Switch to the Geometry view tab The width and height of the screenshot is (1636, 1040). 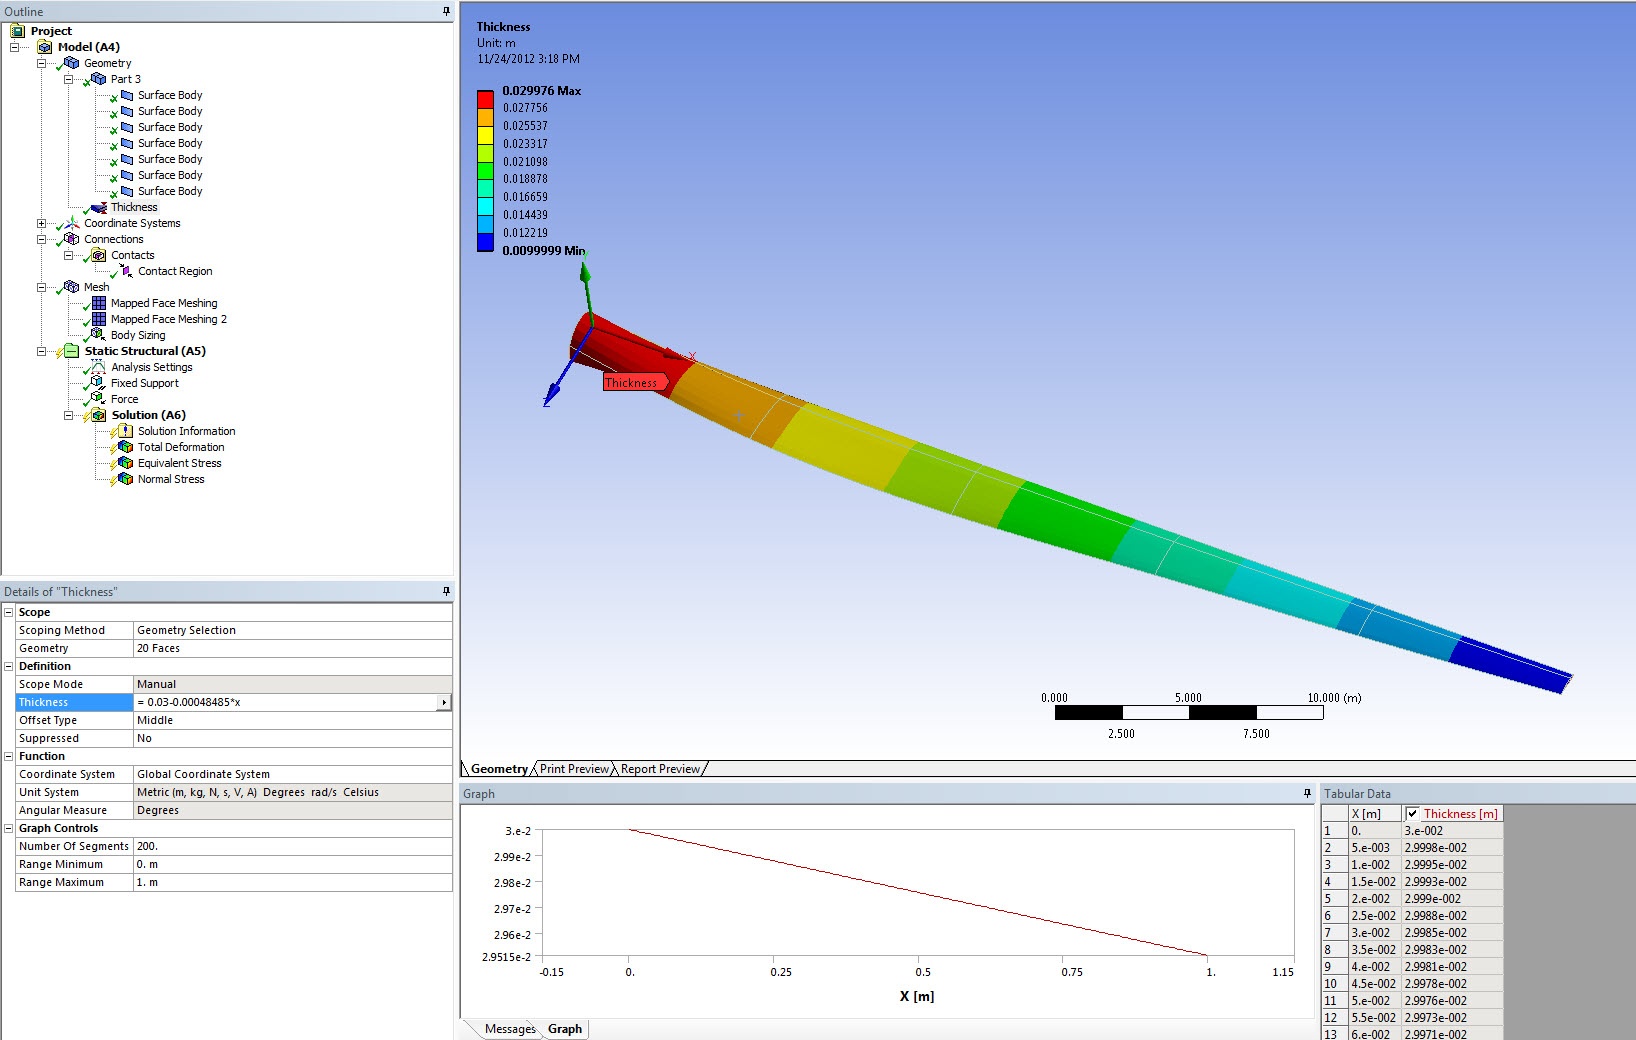(x=499, y=769)
